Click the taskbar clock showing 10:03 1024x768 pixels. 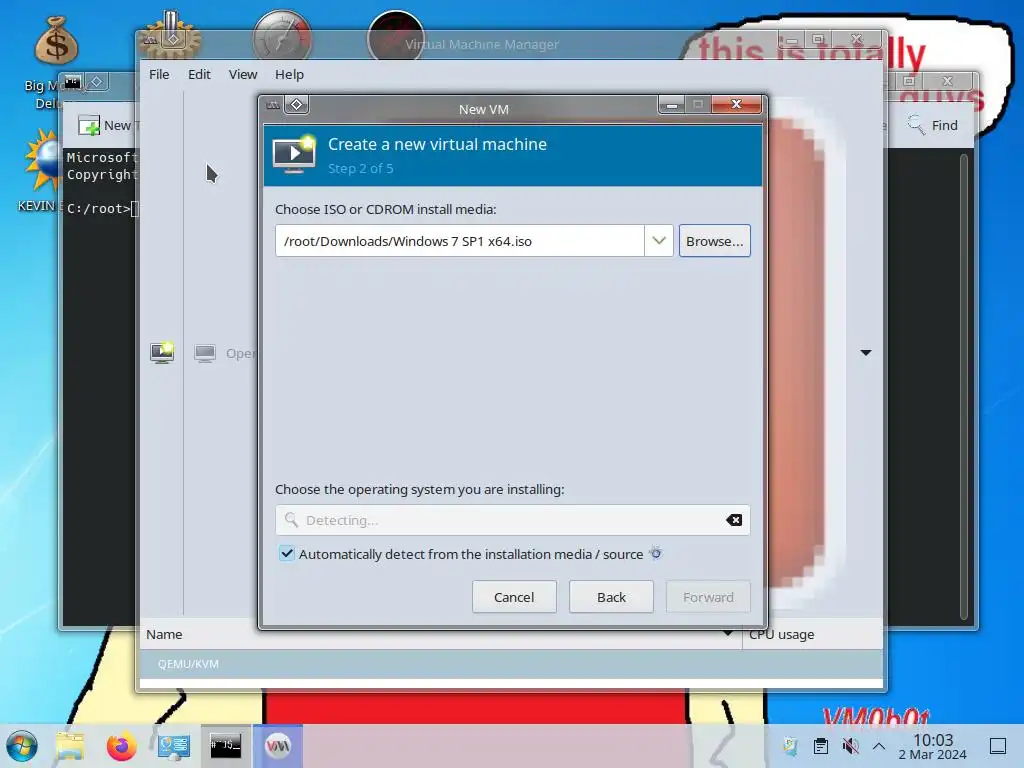coord(933,746)
